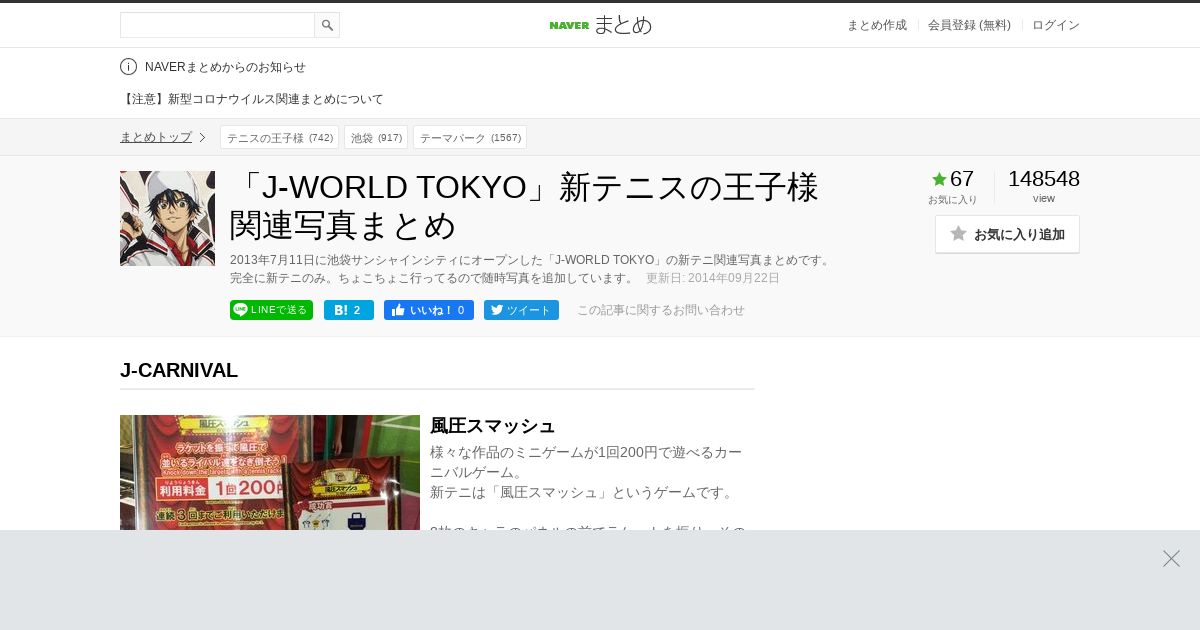Close the bottom banner with X
Image resolution: width=1200 pixels, height=630 pixels.
[1171, 558]
